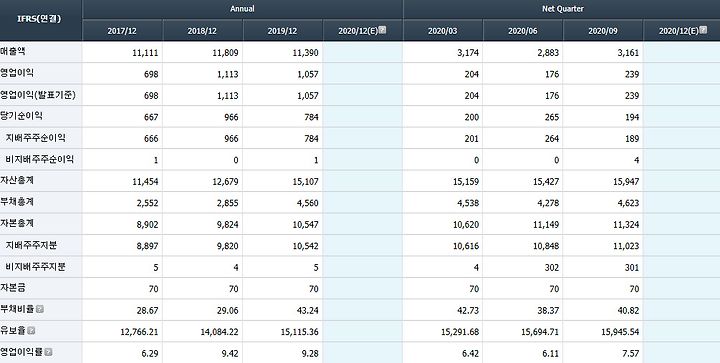Image resolution: width=720 pixels, height=363 pixels.
Task: Click the 2020/06 quarter column header
Action: pos(523,31)
